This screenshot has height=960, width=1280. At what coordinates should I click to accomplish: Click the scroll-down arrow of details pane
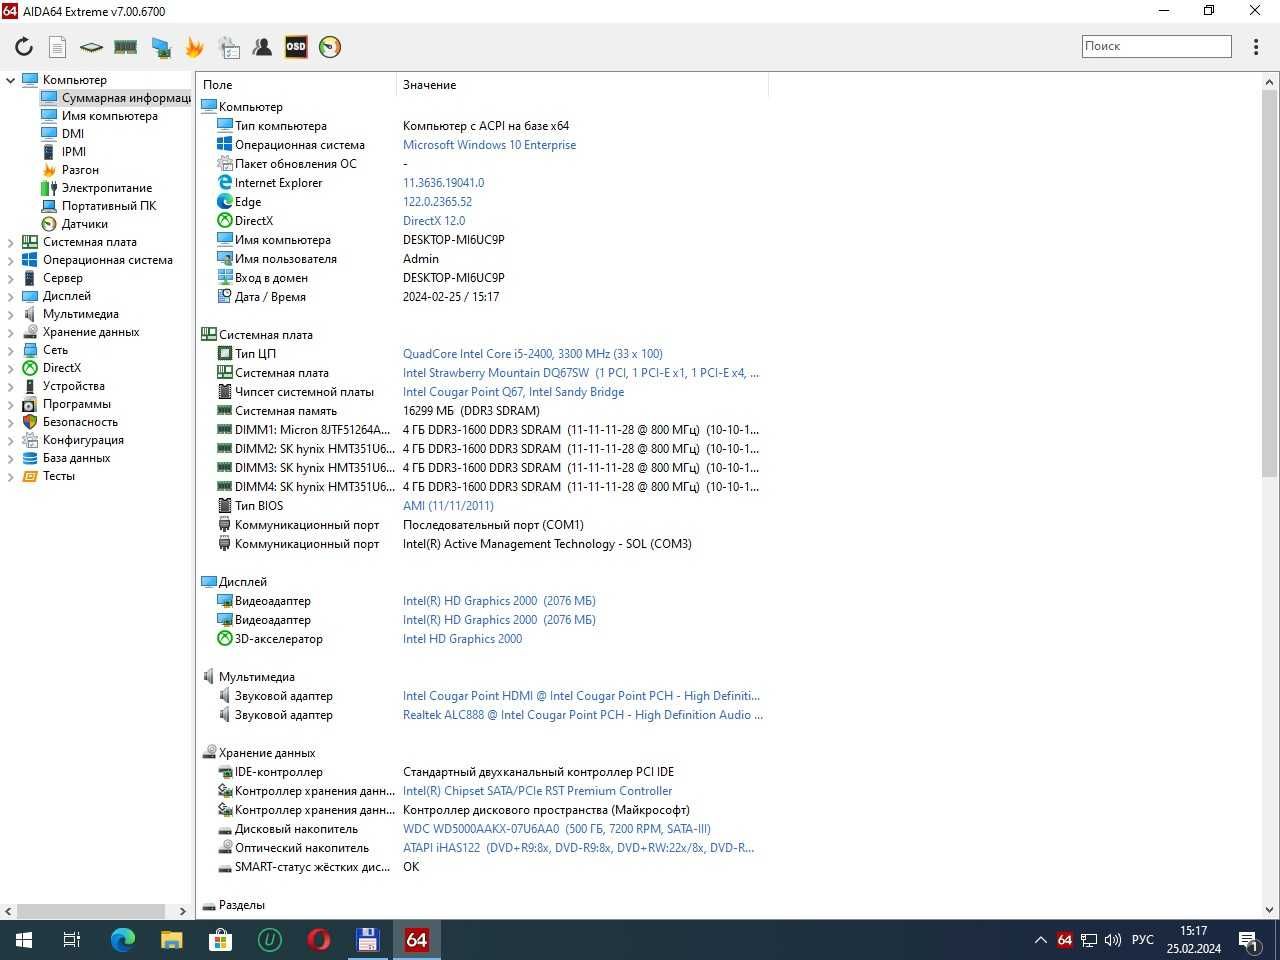(1270, 910)
